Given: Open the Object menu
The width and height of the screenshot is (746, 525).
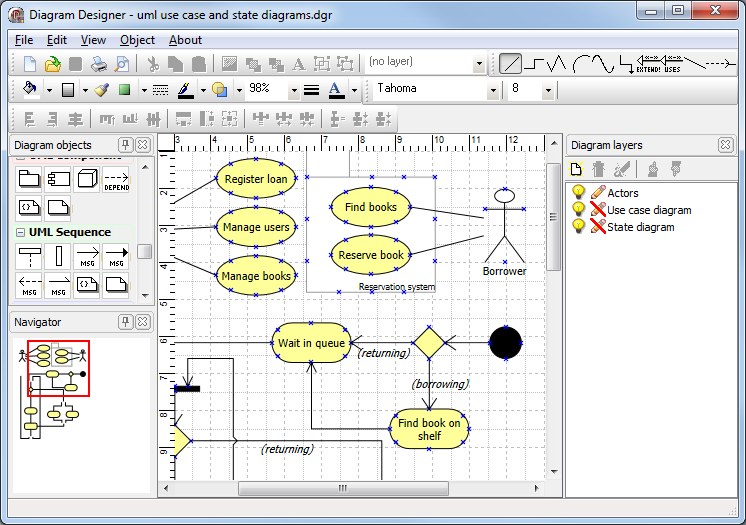Looking at the screenshot, I should pyautogui.click(x=137, y=40).
